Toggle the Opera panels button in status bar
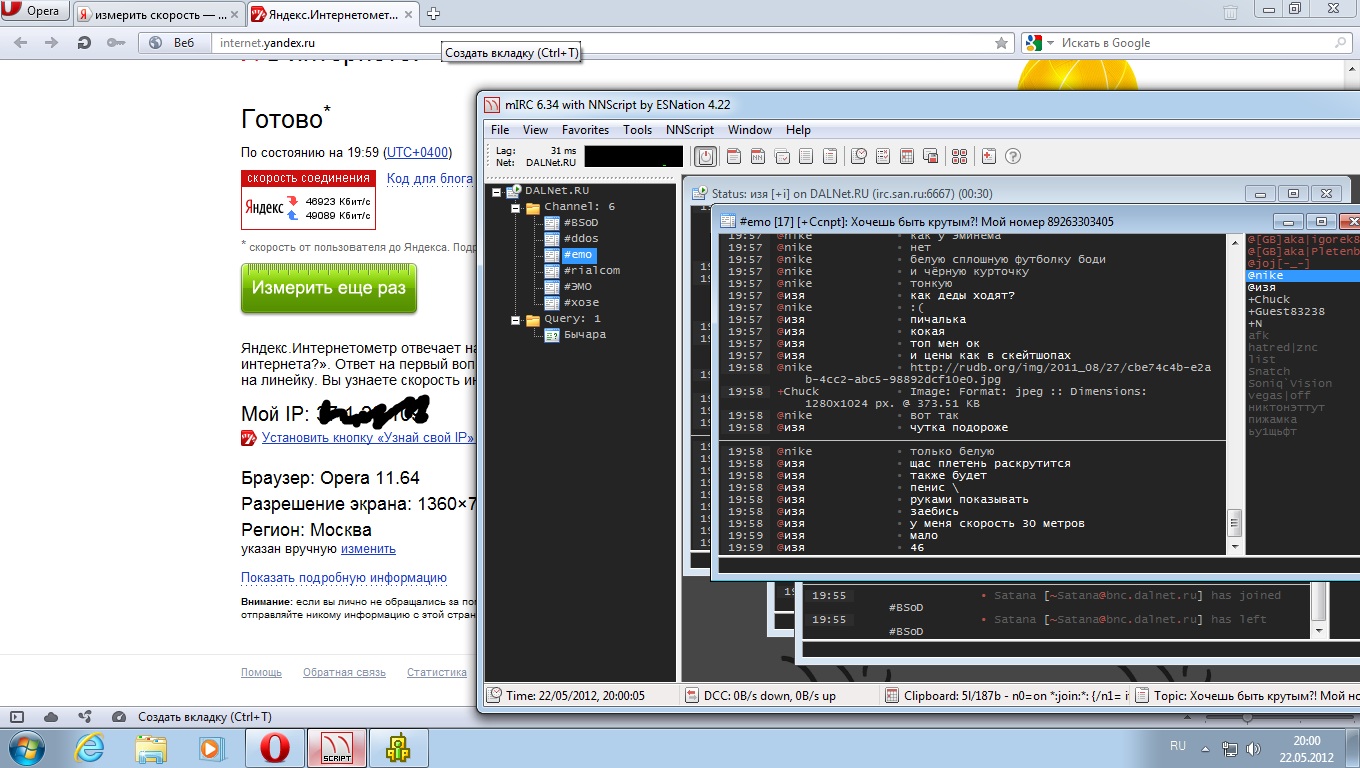Viewport: 1360px width, 768px height. (x=17, y=717)
